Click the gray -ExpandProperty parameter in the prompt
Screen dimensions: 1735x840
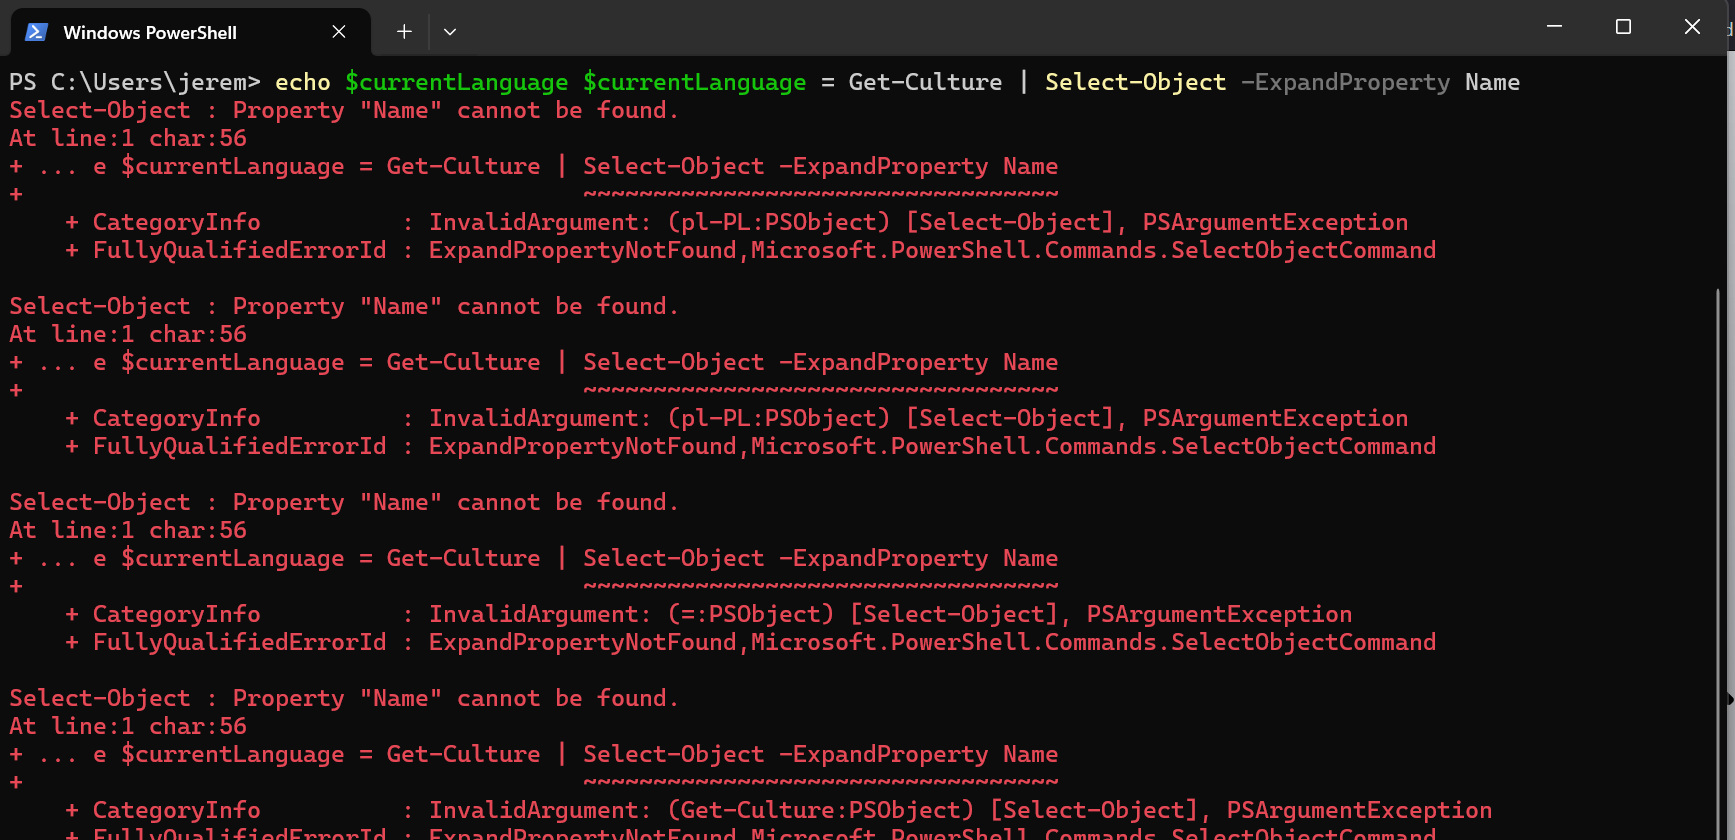pos(1345,82)
